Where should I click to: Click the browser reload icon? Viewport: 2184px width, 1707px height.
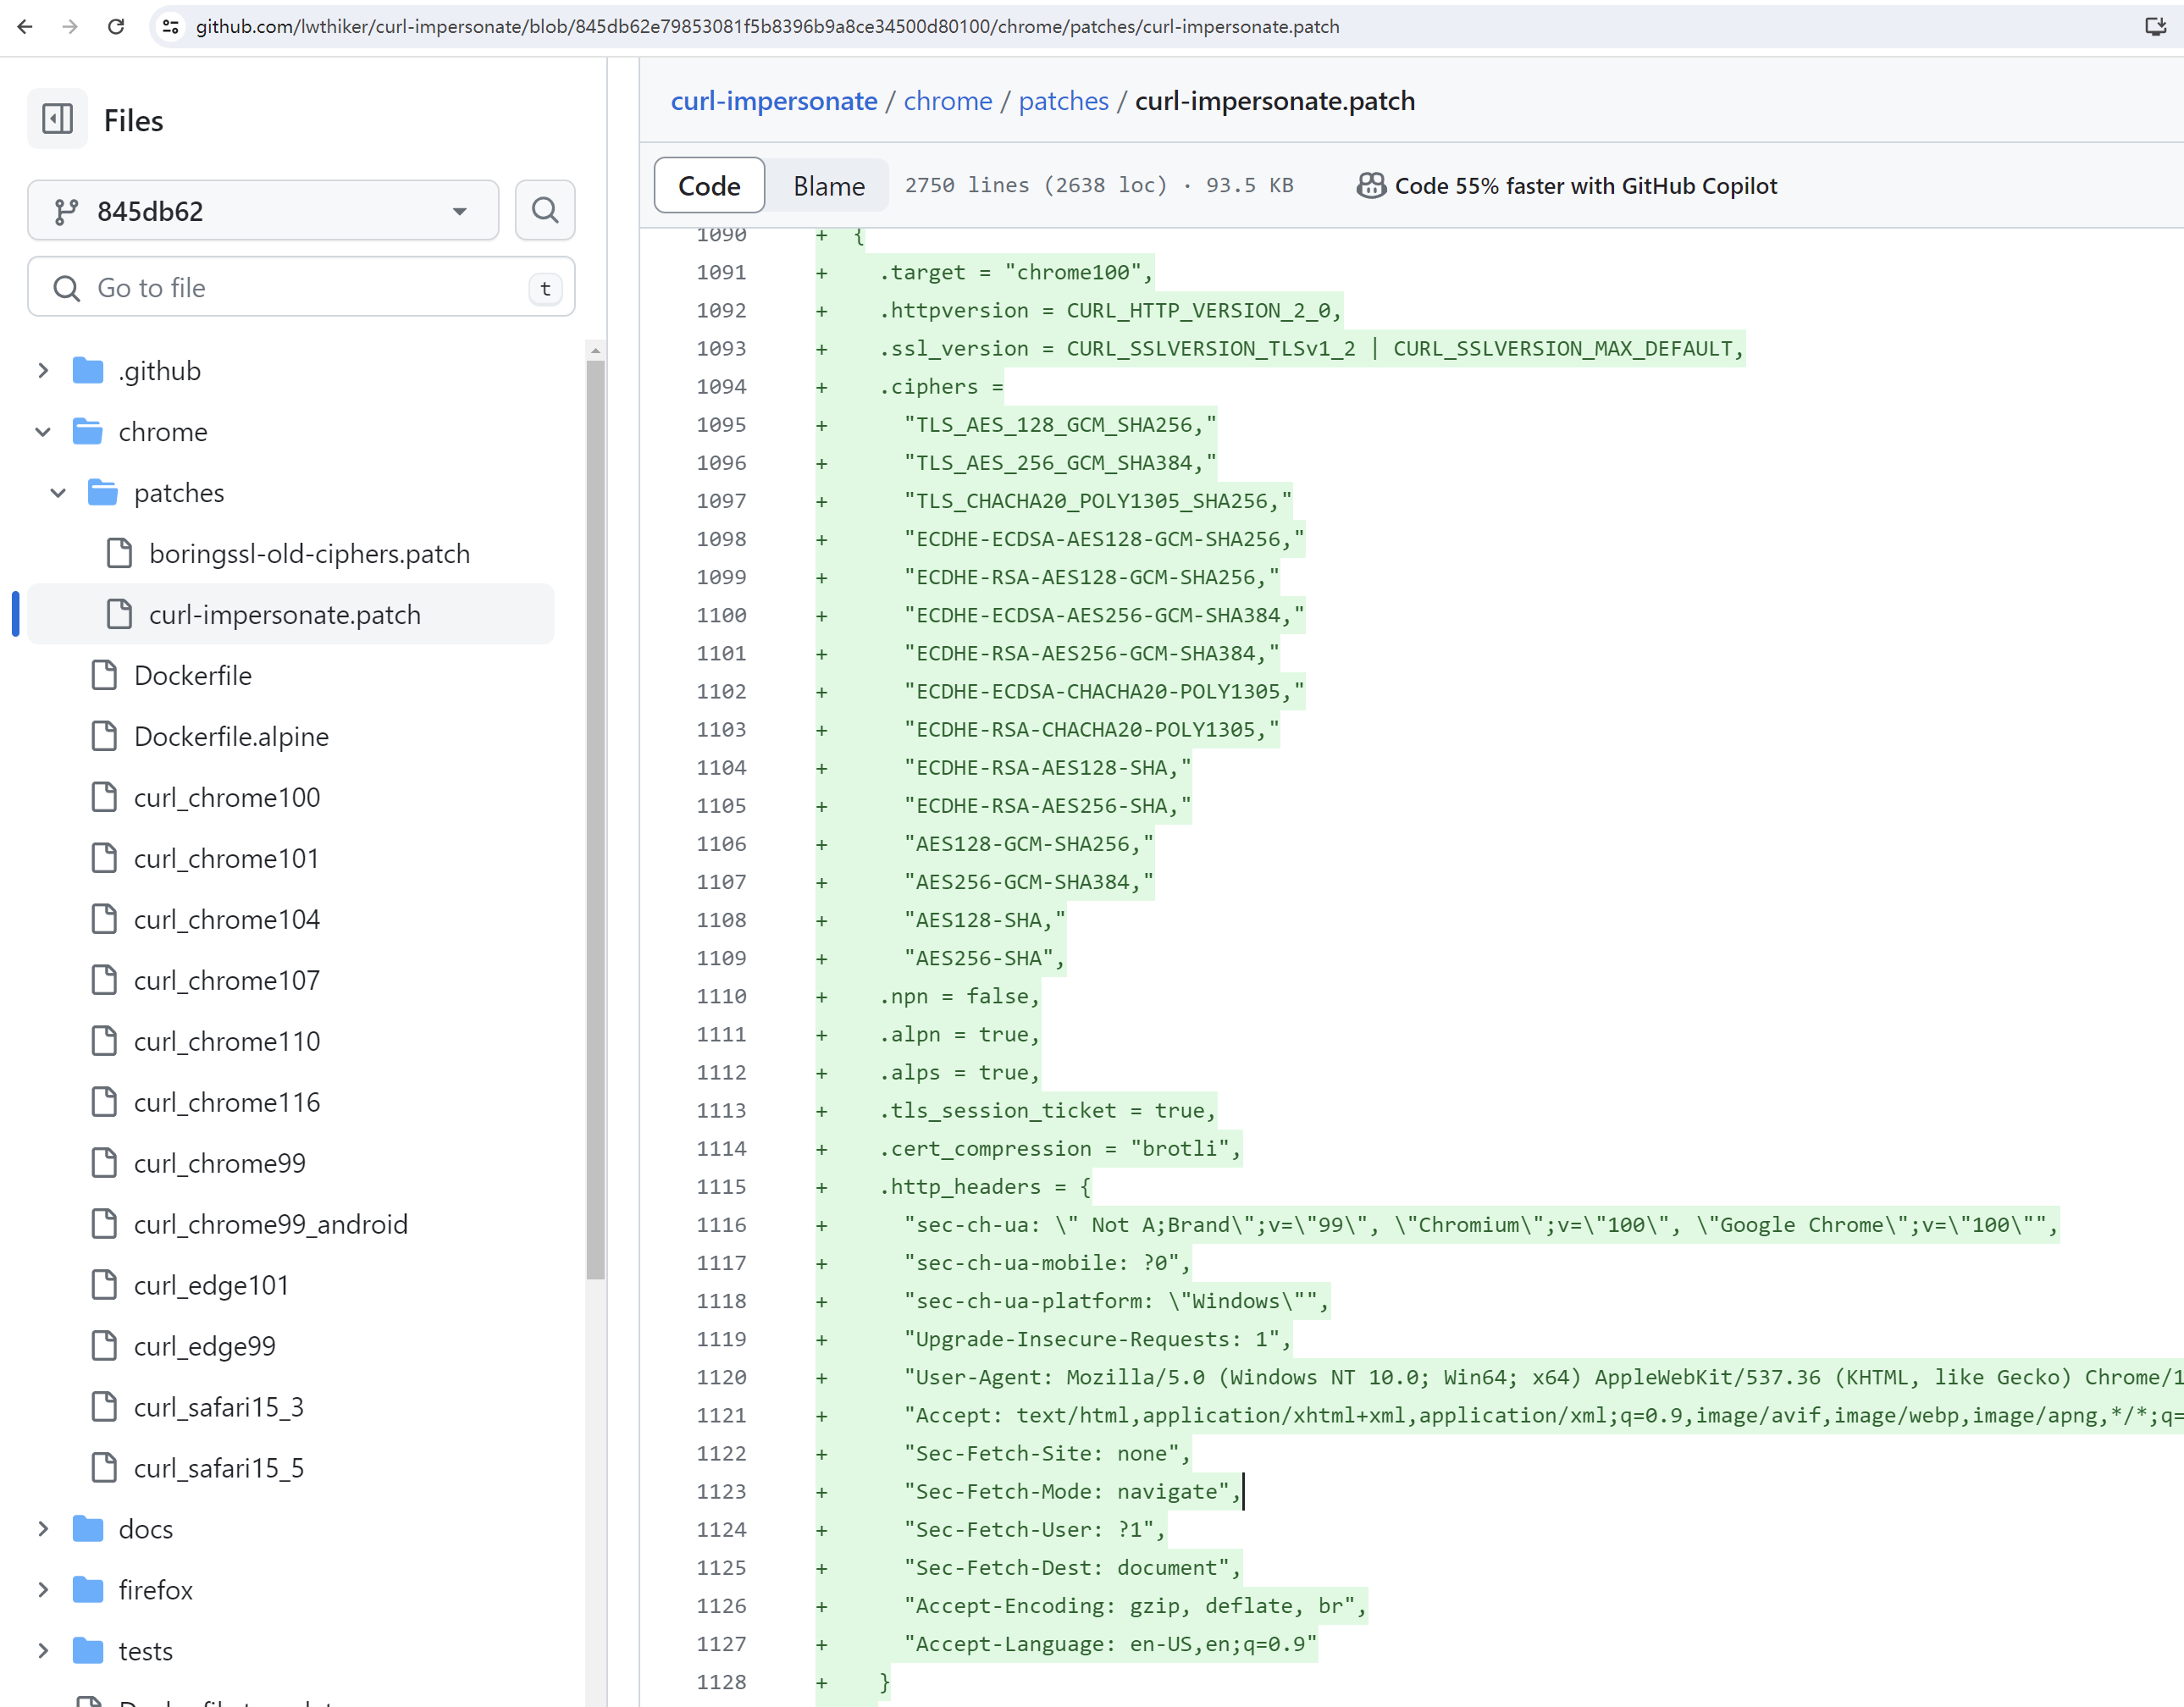tap(116, 27)
